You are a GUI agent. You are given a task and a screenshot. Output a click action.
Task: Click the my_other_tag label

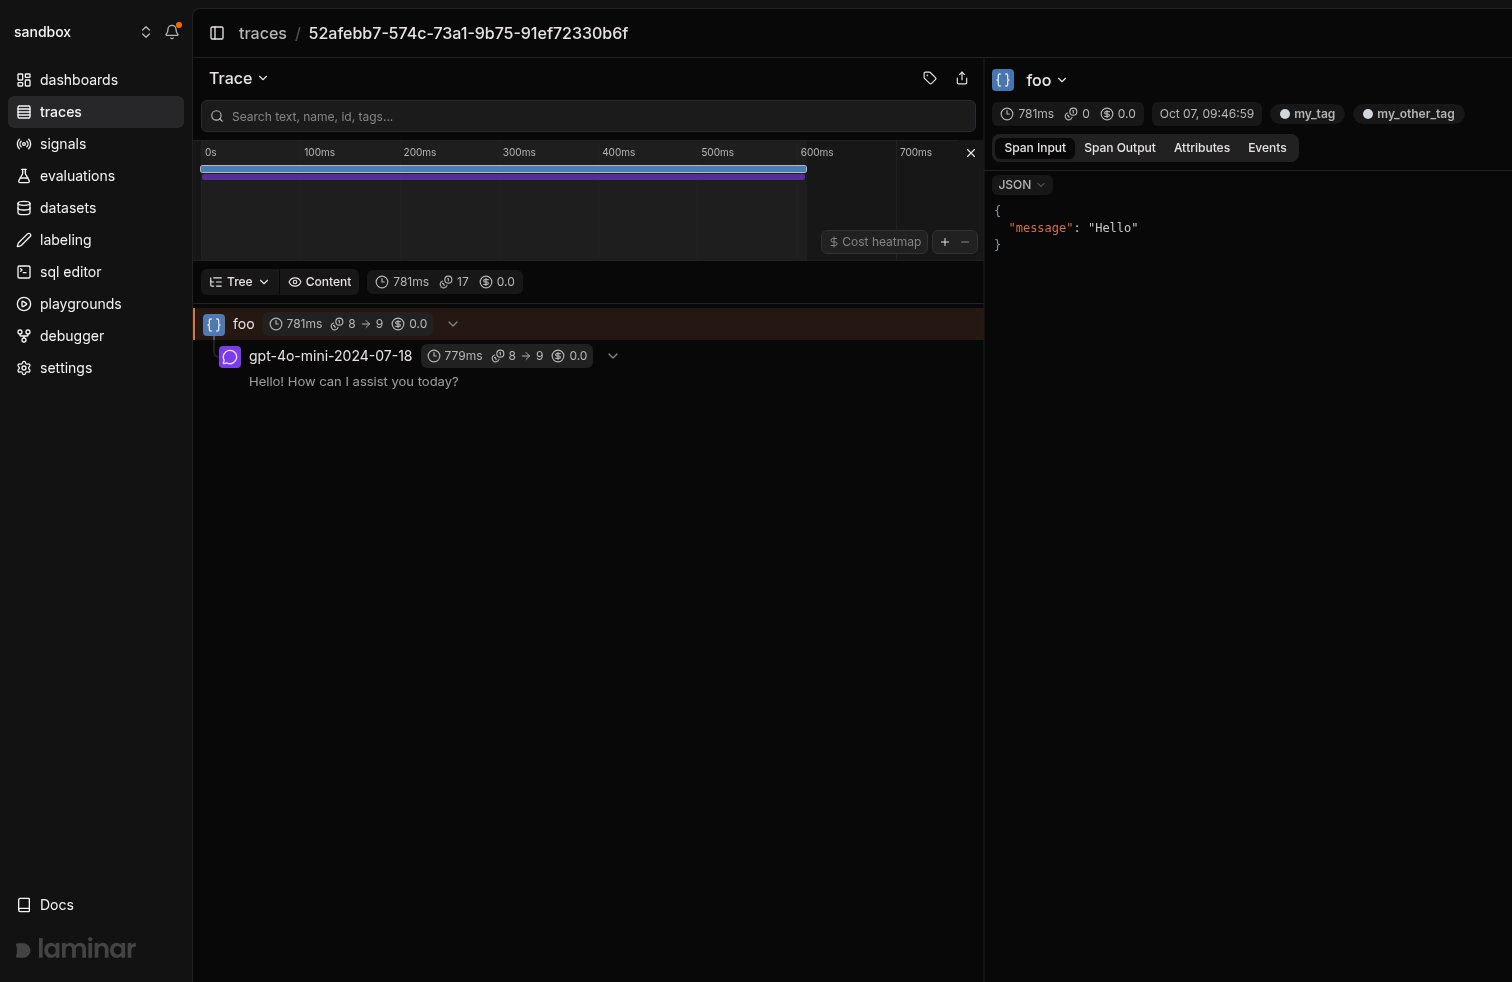pos(1408,114)
